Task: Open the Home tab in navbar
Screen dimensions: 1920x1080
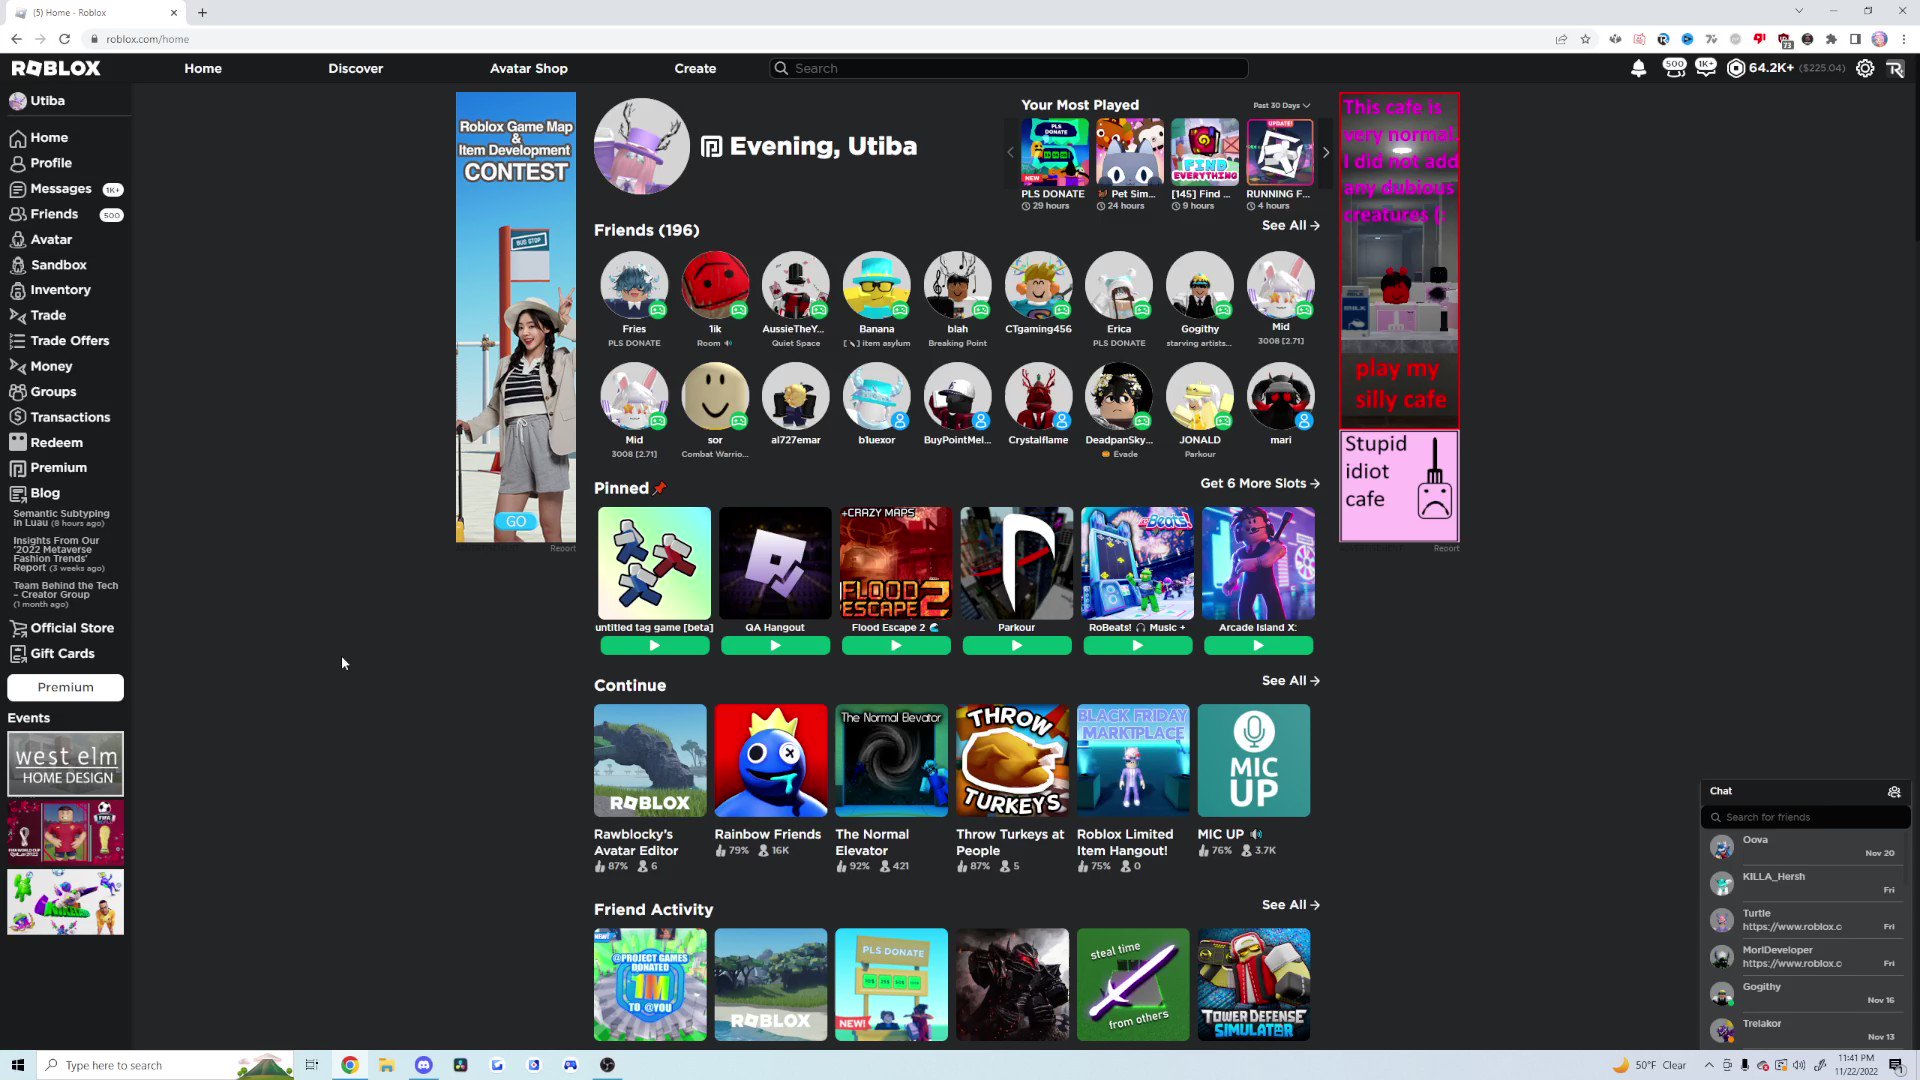Action: coord(203,68)
